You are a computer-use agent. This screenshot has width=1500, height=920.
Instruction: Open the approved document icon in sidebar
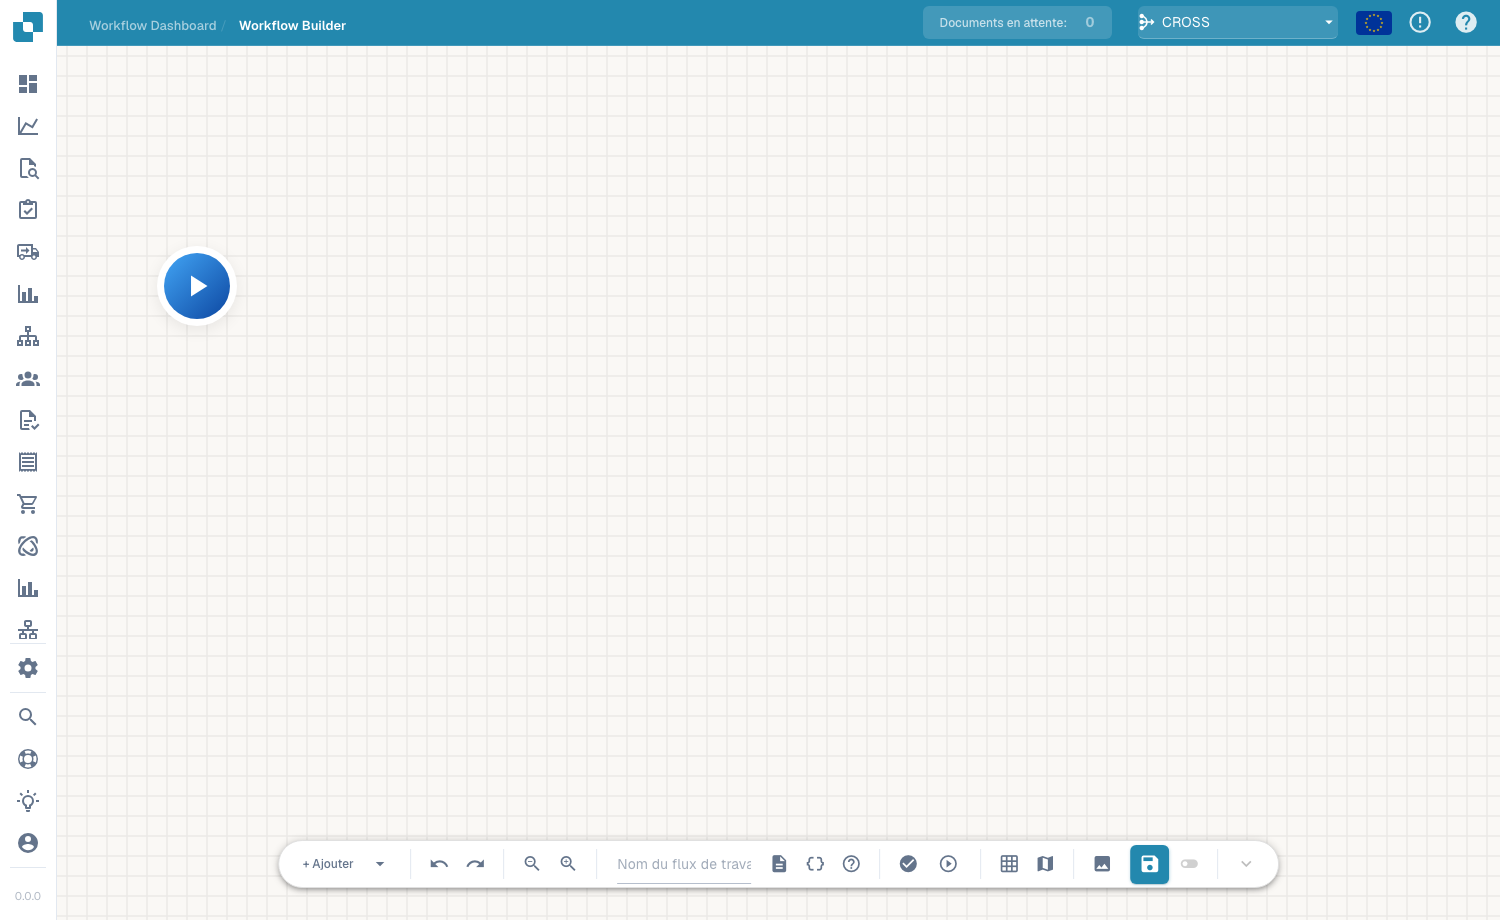[x=28, y=420]
